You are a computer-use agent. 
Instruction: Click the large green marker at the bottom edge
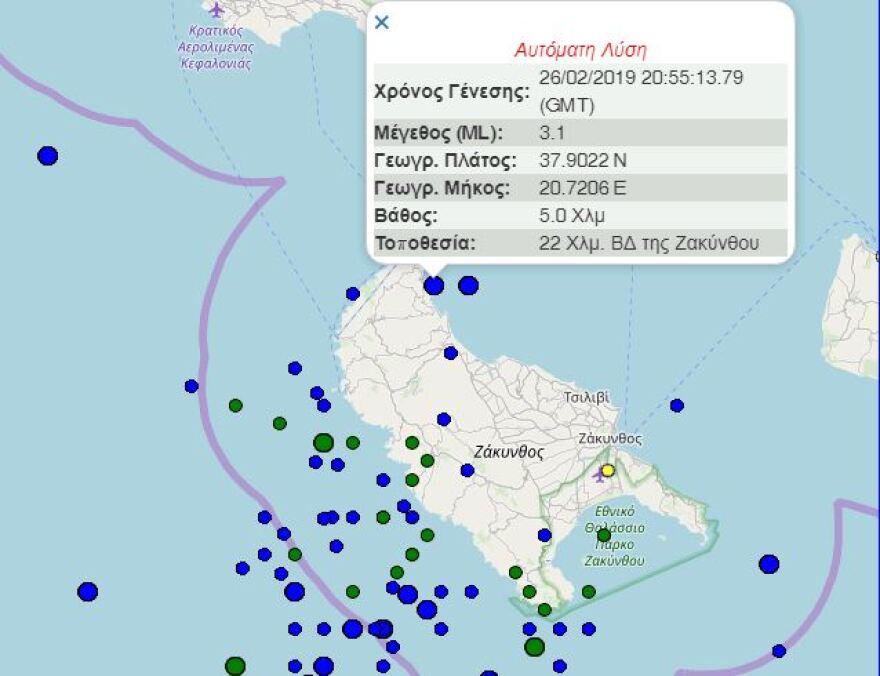point(234,663)
